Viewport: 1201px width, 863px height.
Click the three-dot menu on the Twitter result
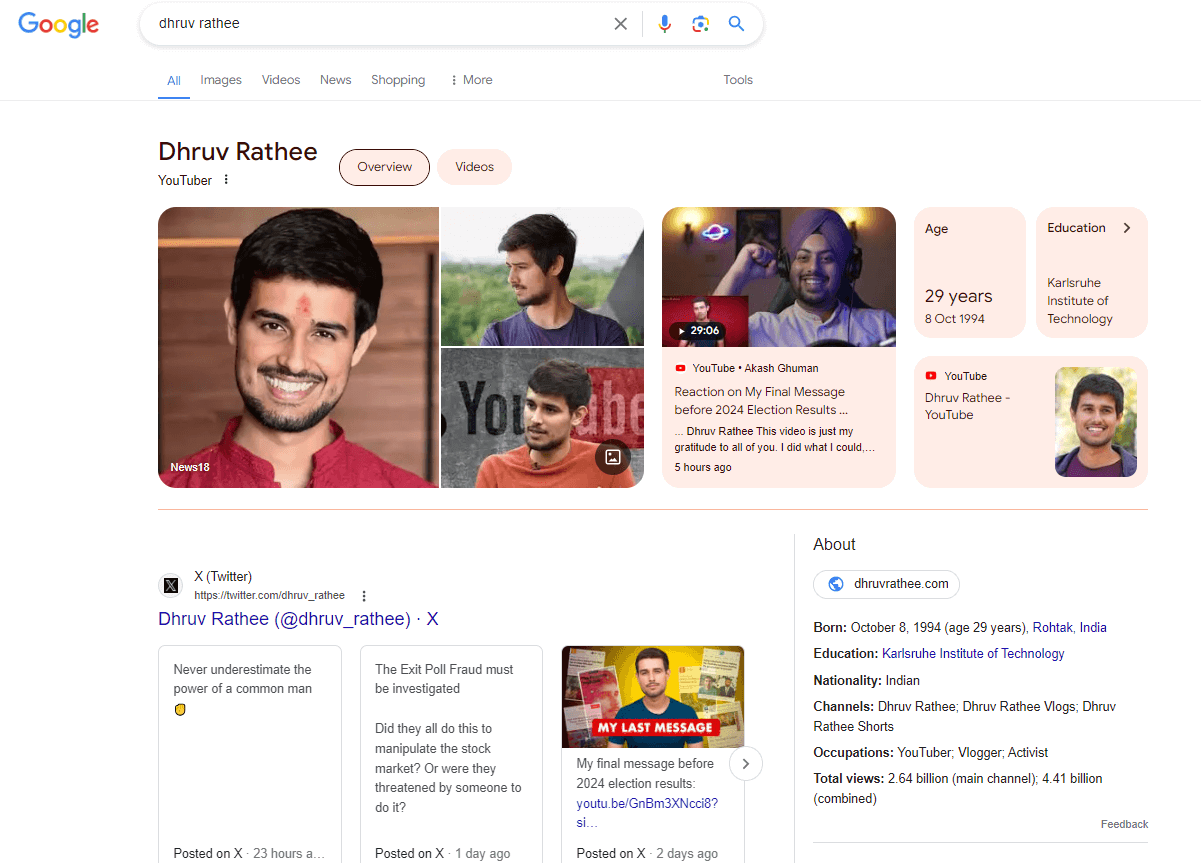pos(364,595)
